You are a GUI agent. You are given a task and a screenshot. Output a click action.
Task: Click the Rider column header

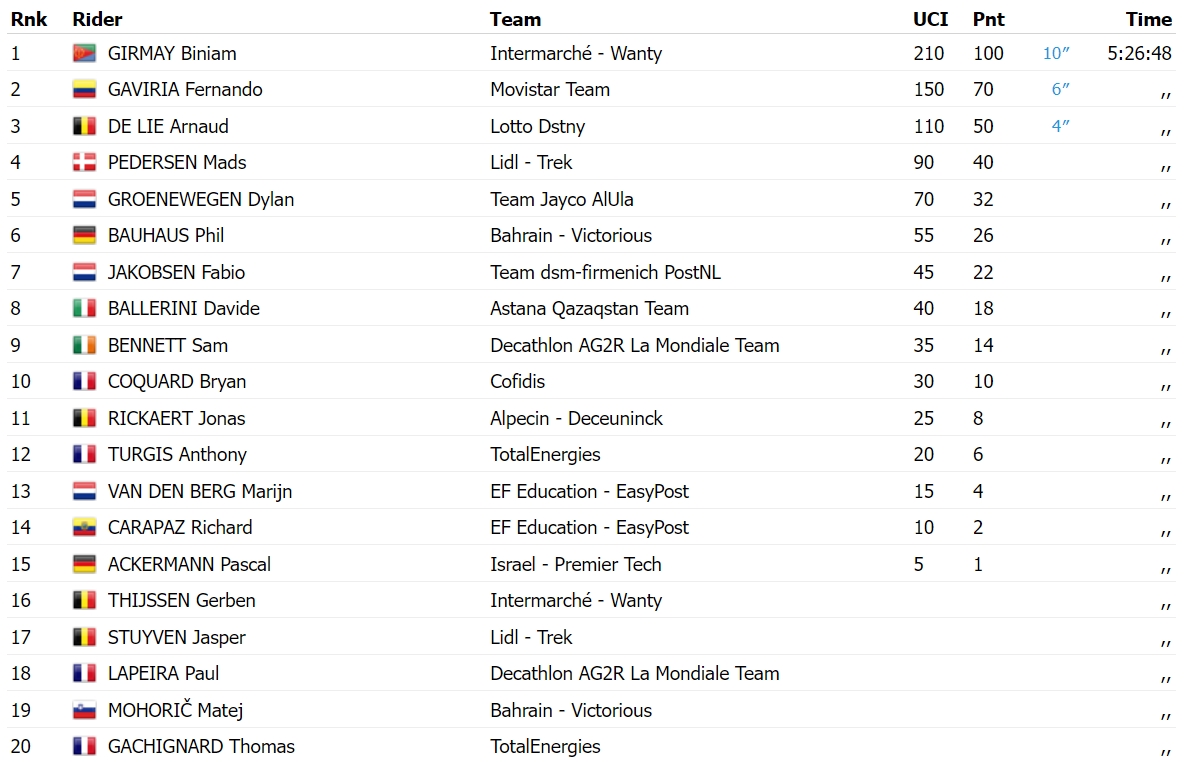click(97, 19)
